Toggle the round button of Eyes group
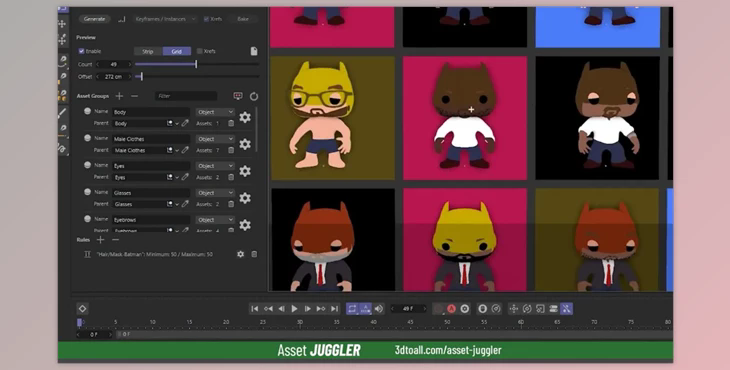 tap(87, 165)
